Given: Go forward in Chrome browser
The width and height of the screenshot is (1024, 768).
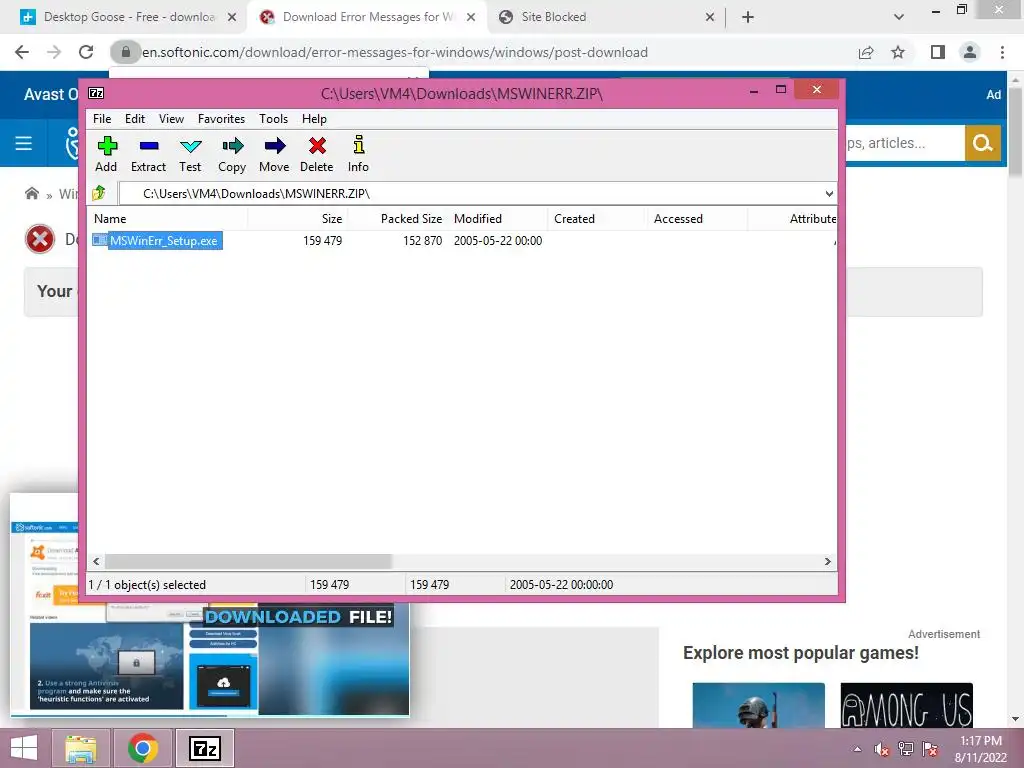Looking at the screenshot, I should [54, 52].
